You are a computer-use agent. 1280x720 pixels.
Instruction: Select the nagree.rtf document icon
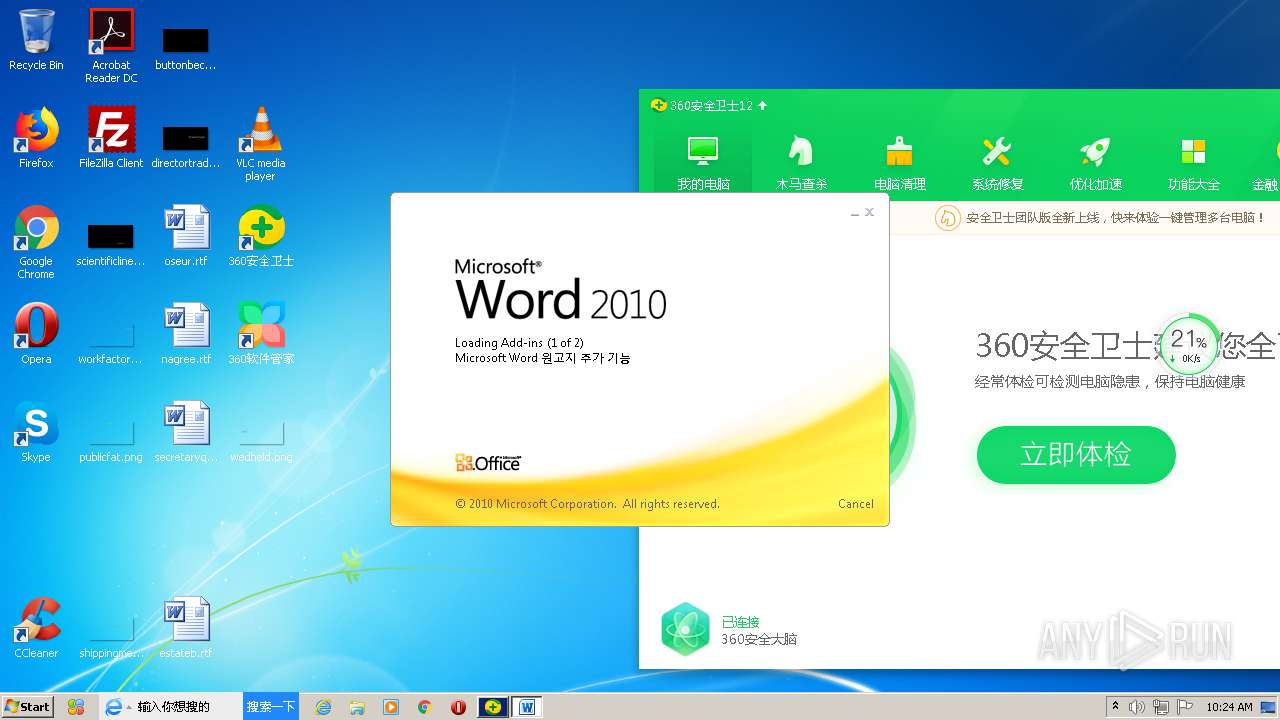(186, 334)
